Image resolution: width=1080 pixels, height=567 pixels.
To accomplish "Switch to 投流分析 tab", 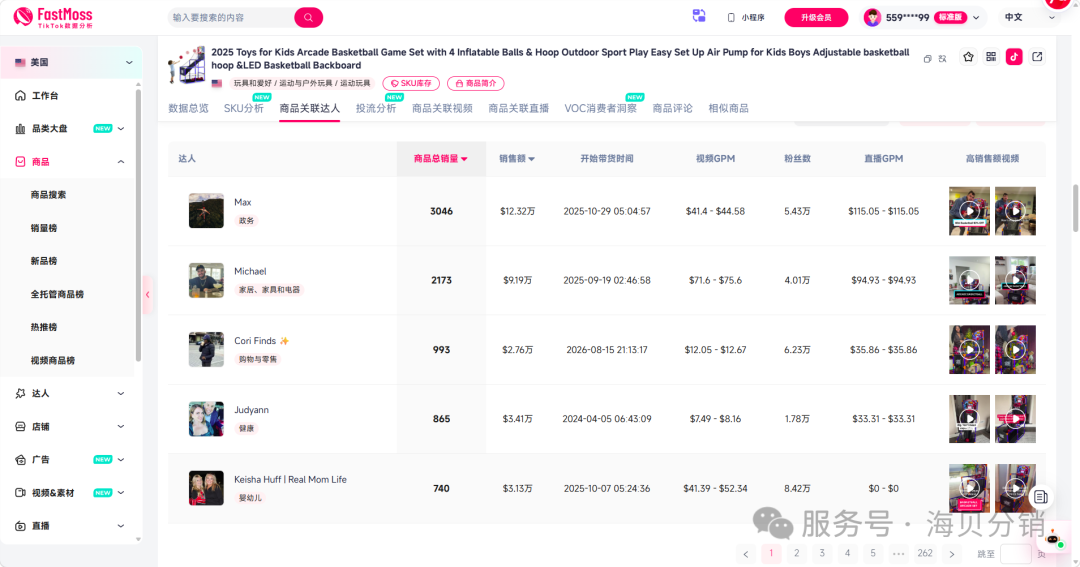I will pyautogui.click(x=376, y=109).
